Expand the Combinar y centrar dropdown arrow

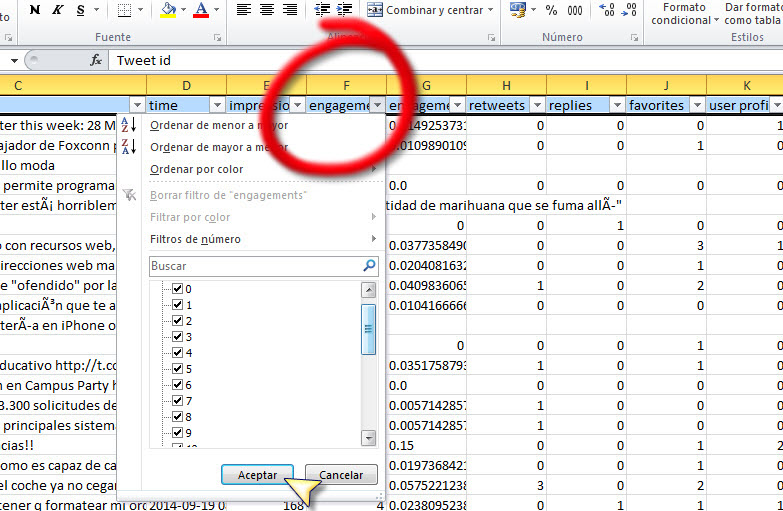tap(491, 10)
